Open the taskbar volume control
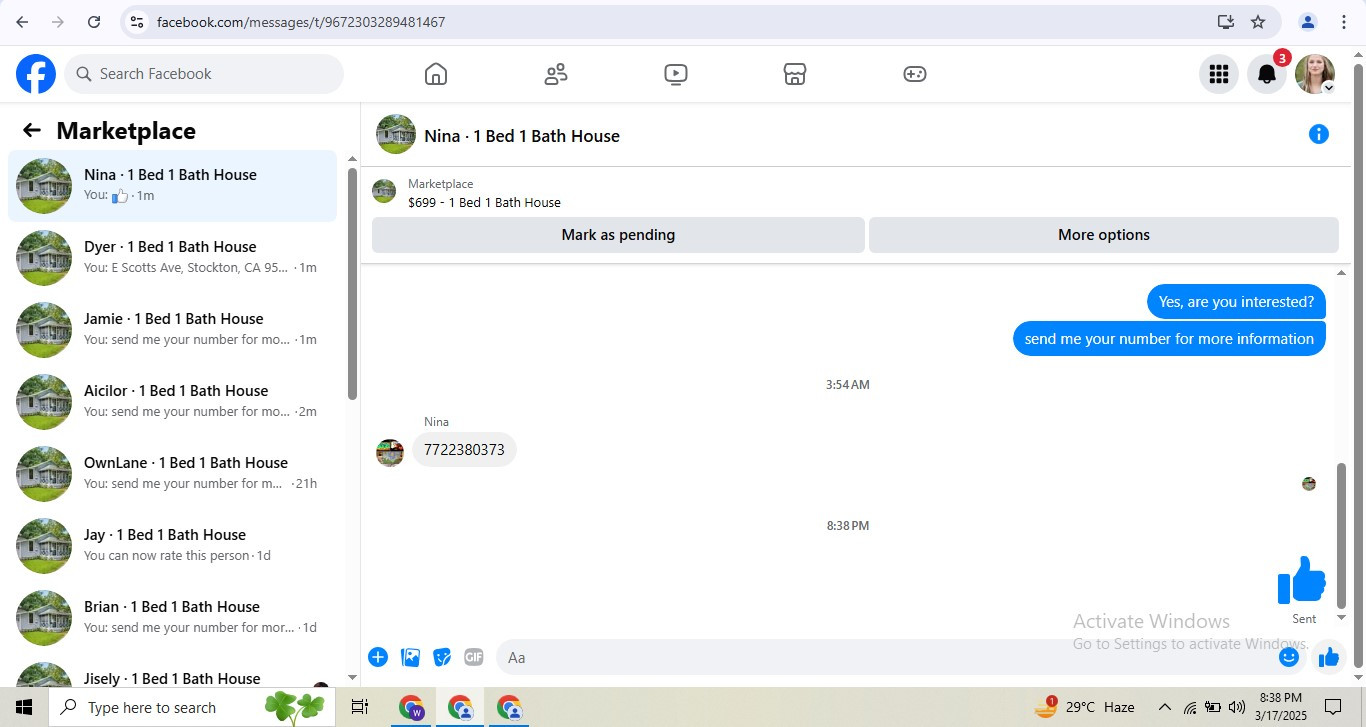This screenshot has width=1366, height=727. [1236, 707]
